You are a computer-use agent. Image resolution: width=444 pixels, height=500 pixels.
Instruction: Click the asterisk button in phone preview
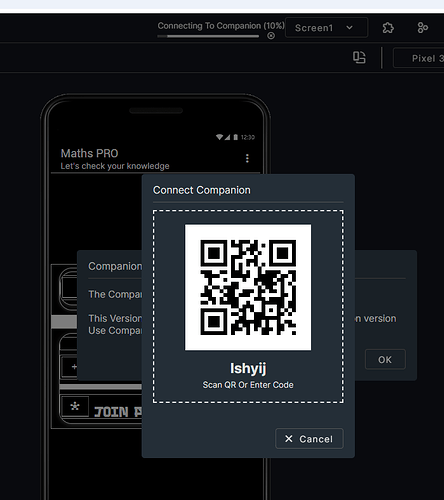75,407
